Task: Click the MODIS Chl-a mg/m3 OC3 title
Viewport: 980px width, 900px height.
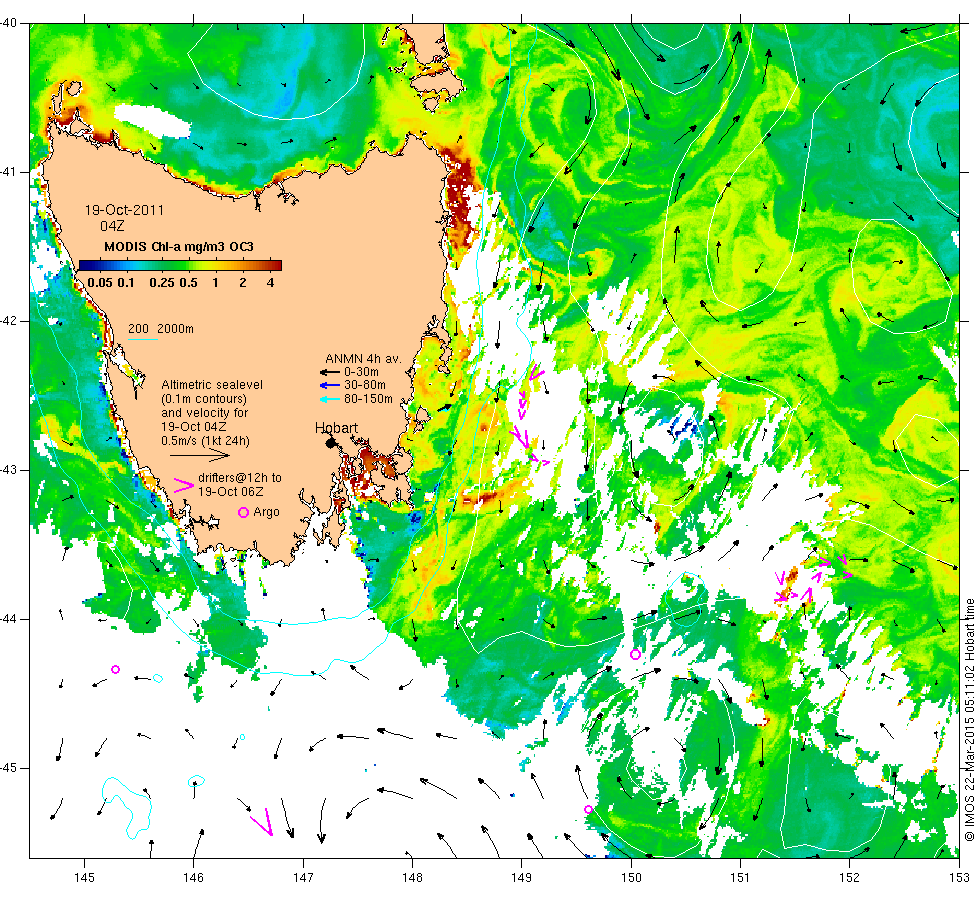Action: coord(179,247)
